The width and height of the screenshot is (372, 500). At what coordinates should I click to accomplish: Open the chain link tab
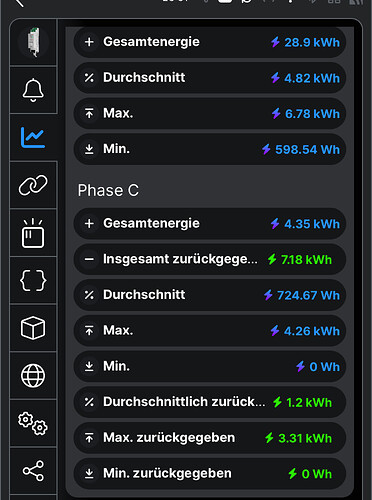coord(33,185)
